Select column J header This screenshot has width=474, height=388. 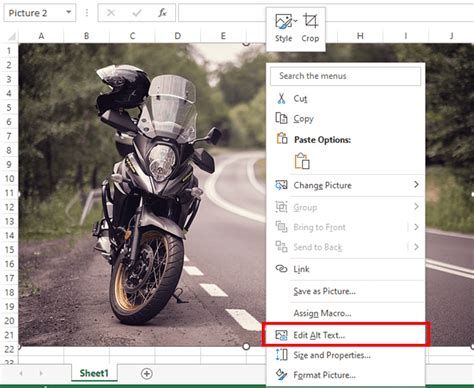[x=452, y=36]
